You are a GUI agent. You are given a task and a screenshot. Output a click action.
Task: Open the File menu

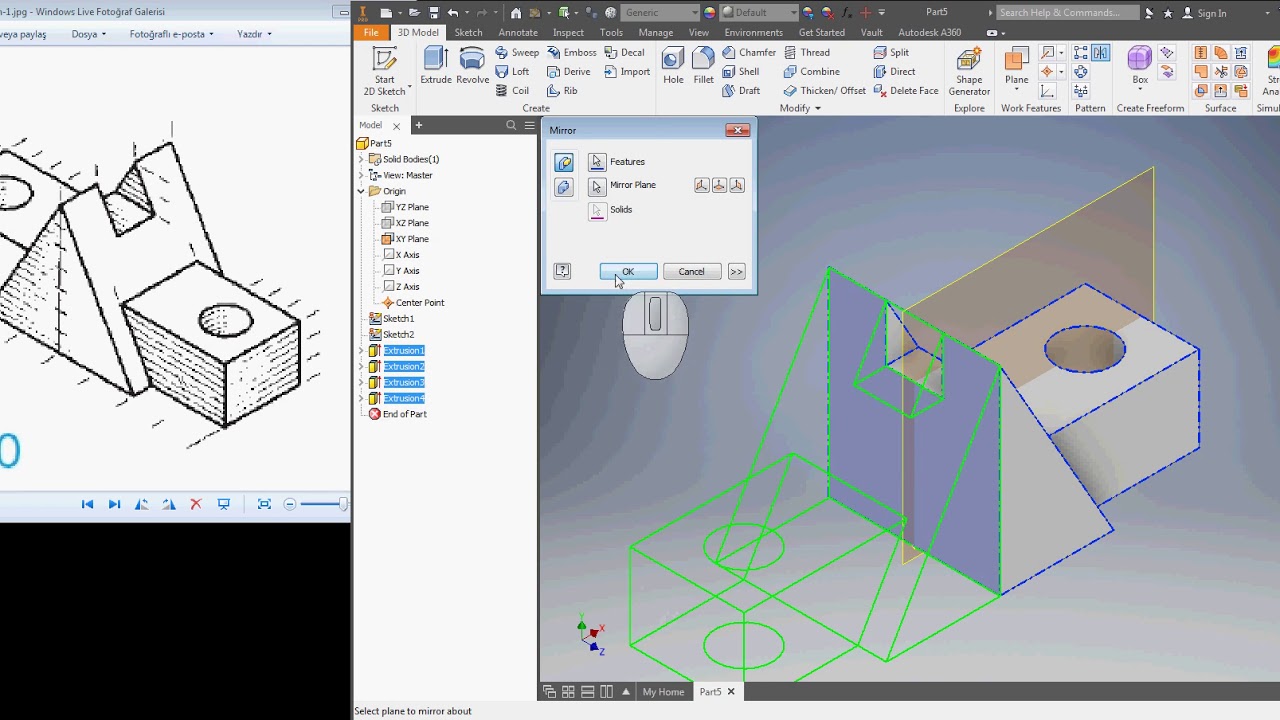tap(371, 33)
